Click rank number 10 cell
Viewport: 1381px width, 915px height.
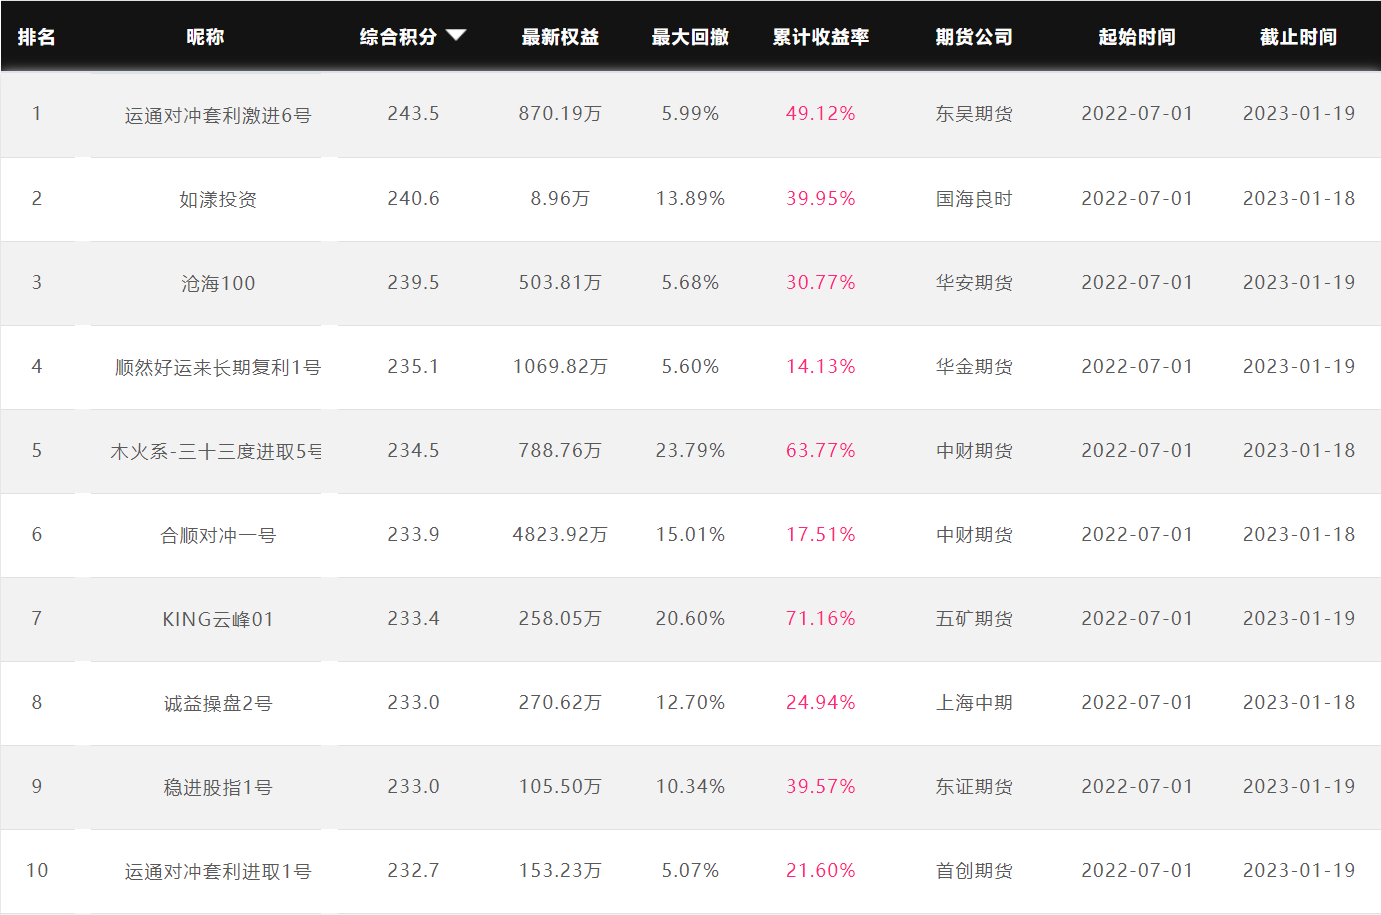point(37,870)
